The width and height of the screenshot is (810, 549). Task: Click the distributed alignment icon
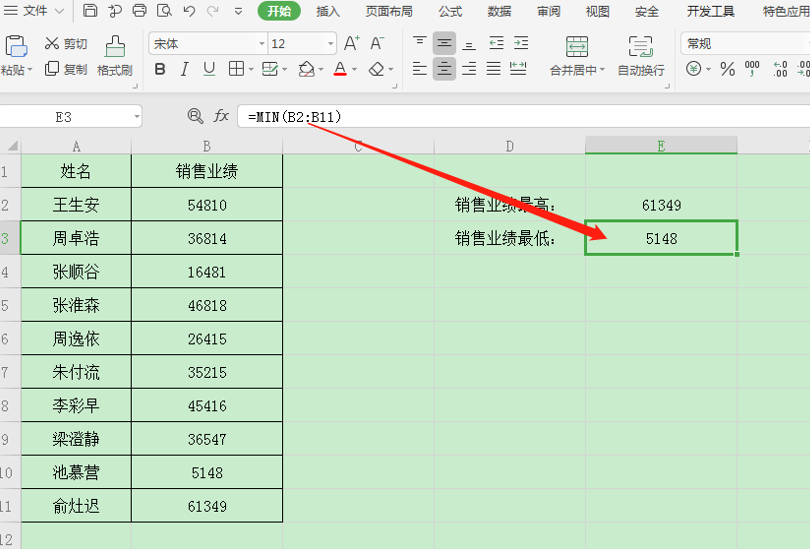click(518, 69)
